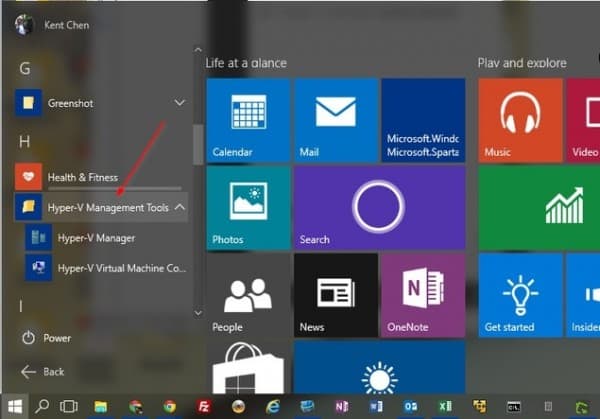This screenshot has width=600, height=419.
Task: Open Command Prompt from the taskbar
Action: point(514,406)
